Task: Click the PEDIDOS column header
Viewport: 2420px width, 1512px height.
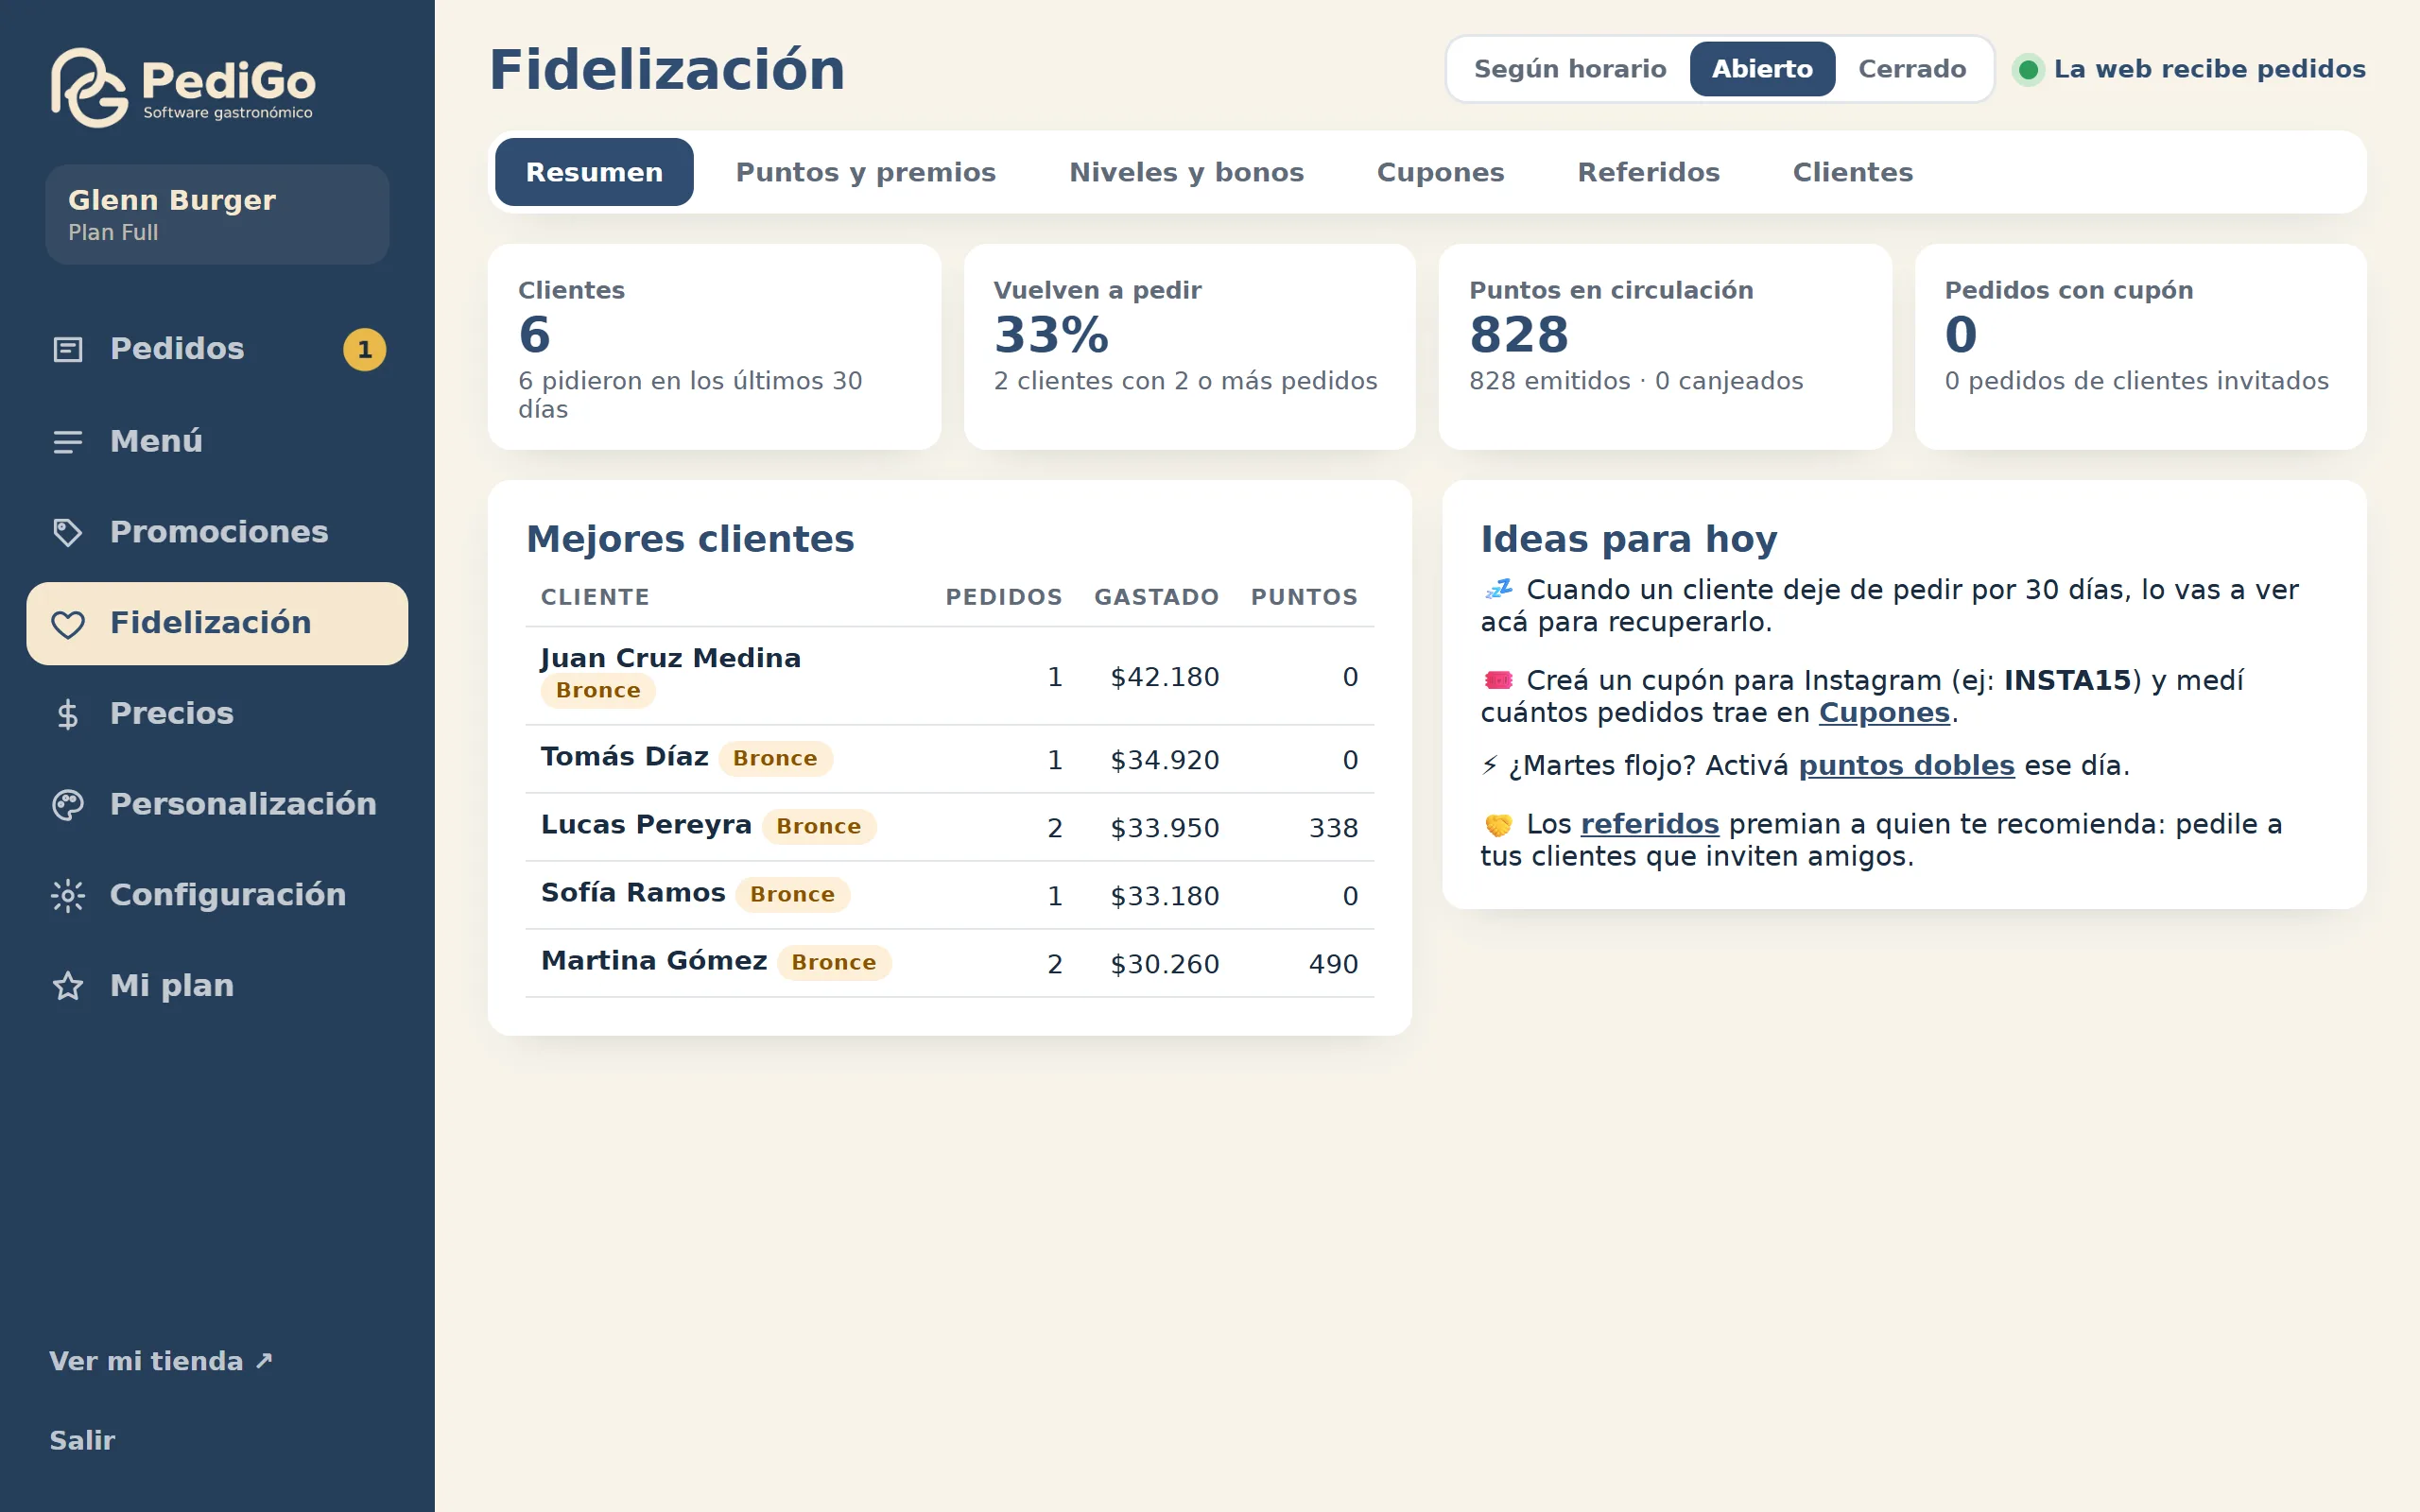Action: (x=1003, y=597)
